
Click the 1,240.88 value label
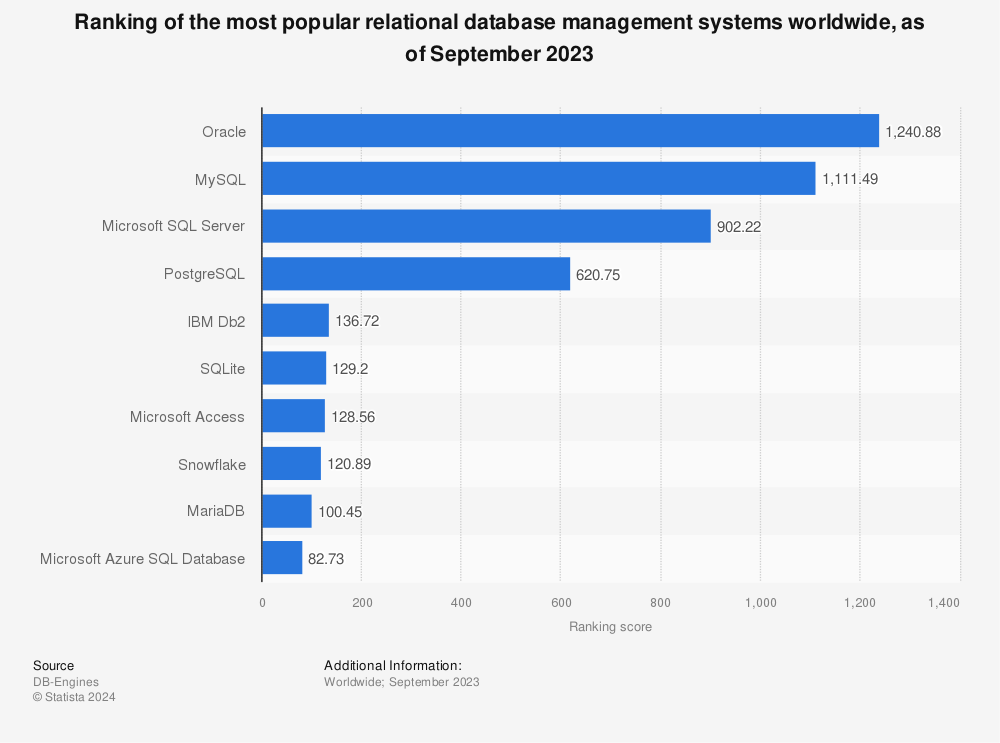click(913, 132)
